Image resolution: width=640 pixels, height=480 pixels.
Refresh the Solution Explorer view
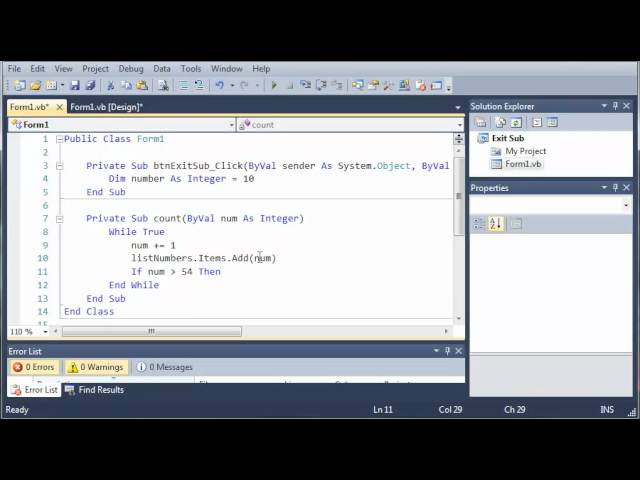(x=519, y=122)
